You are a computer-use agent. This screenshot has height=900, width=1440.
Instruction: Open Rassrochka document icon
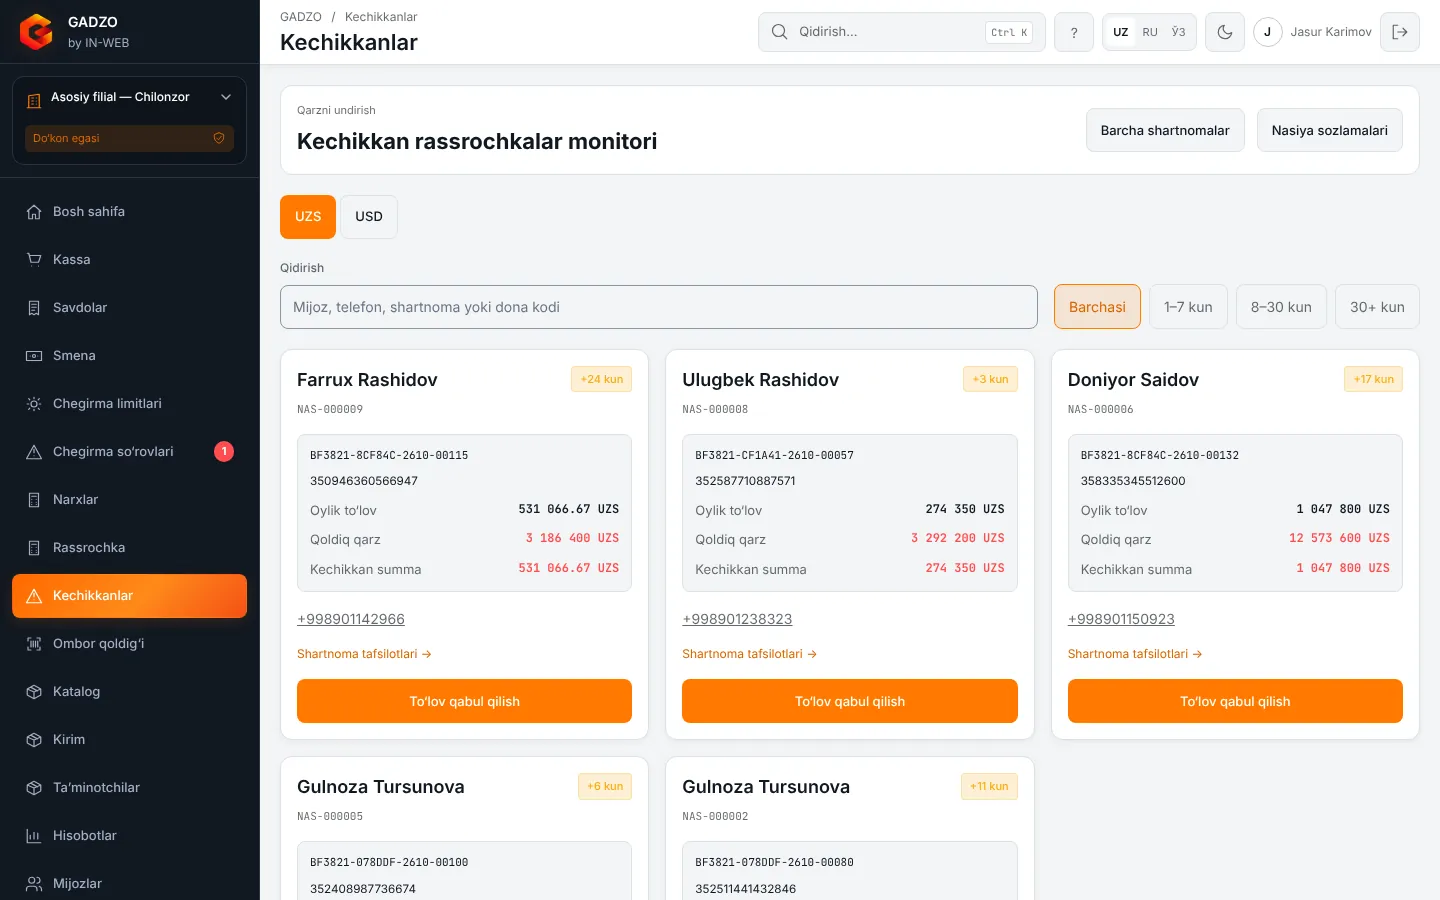tap(34, 548)
